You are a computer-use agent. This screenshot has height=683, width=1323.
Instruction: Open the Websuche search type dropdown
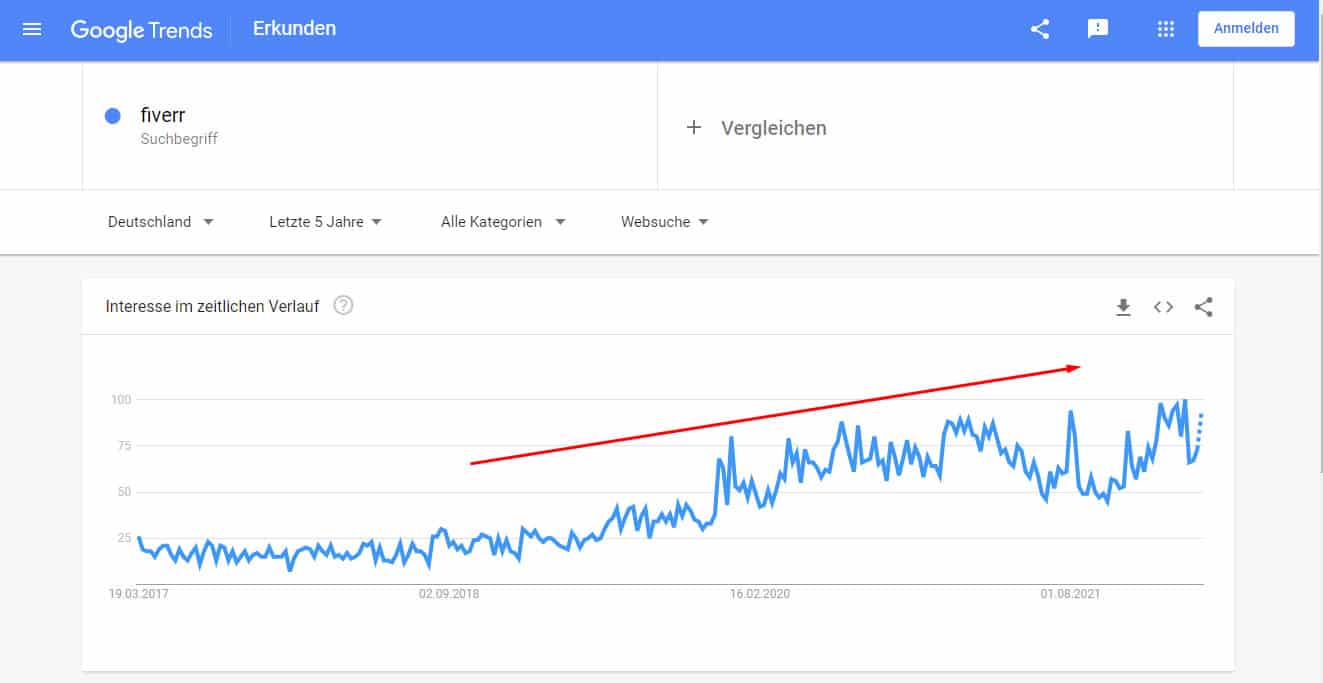664,222
